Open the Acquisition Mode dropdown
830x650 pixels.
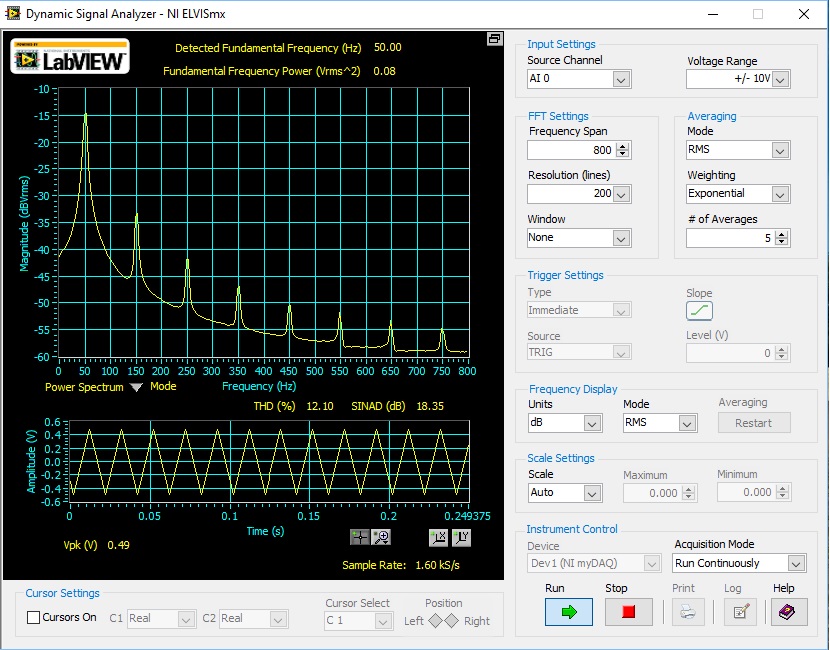795,564
